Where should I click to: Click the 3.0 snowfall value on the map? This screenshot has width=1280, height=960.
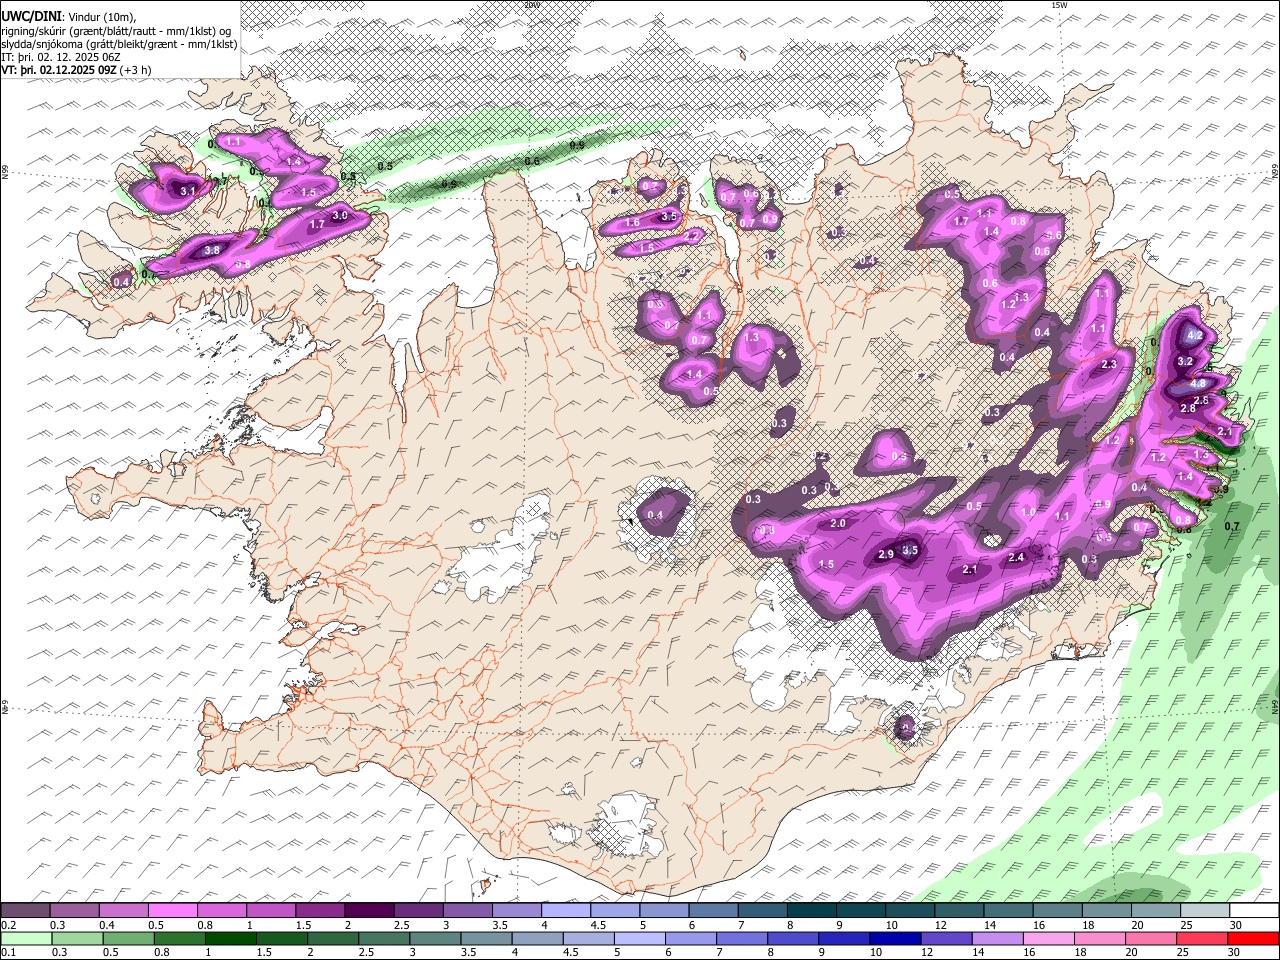pyautogui.click(x=339, y=215)
